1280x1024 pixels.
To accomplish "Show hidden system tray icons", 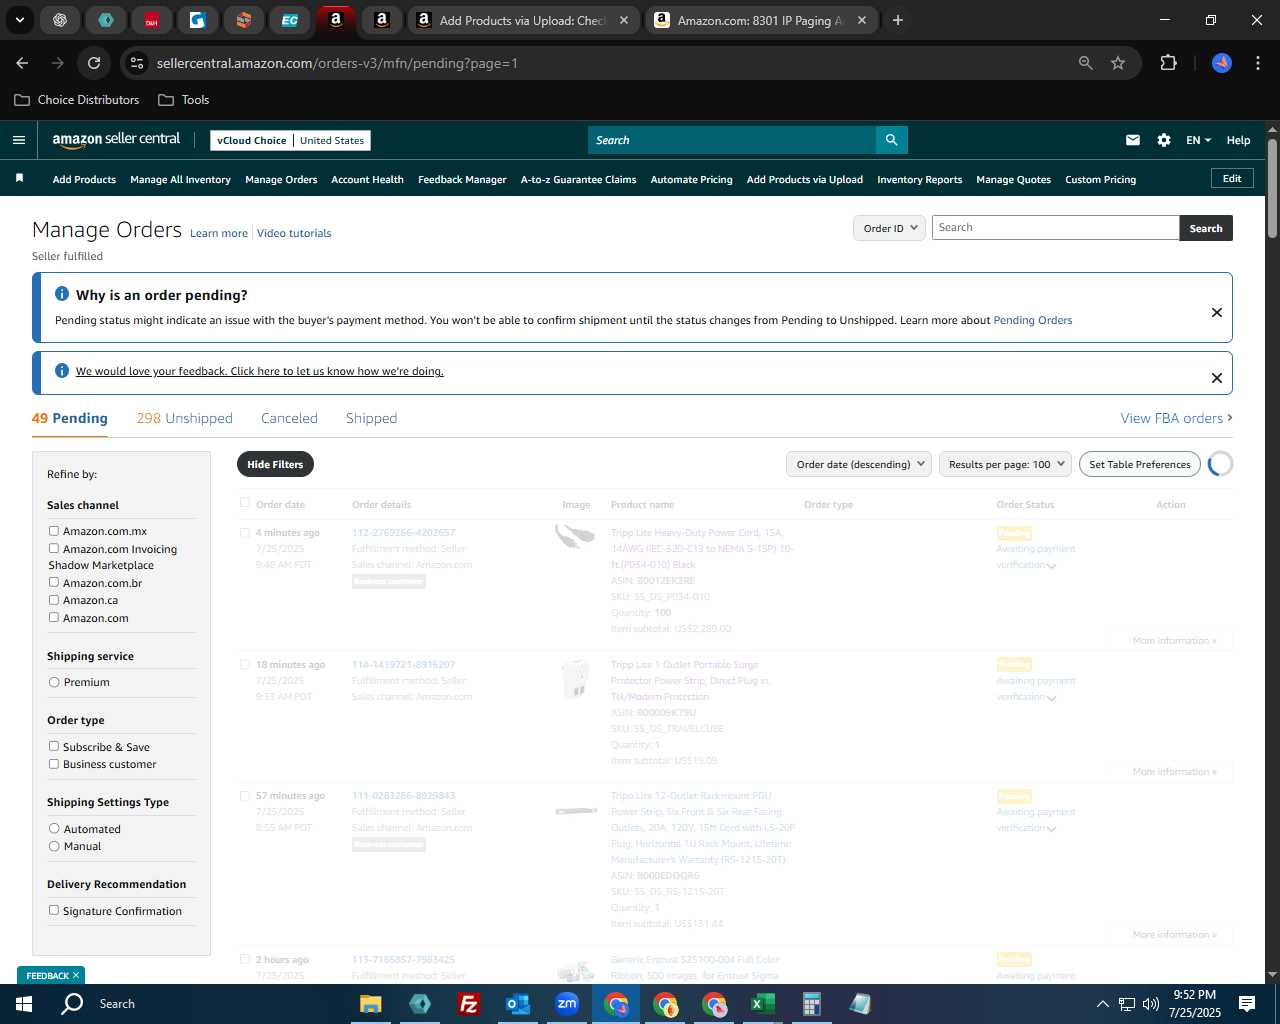I will (x=1102, y=1004).
